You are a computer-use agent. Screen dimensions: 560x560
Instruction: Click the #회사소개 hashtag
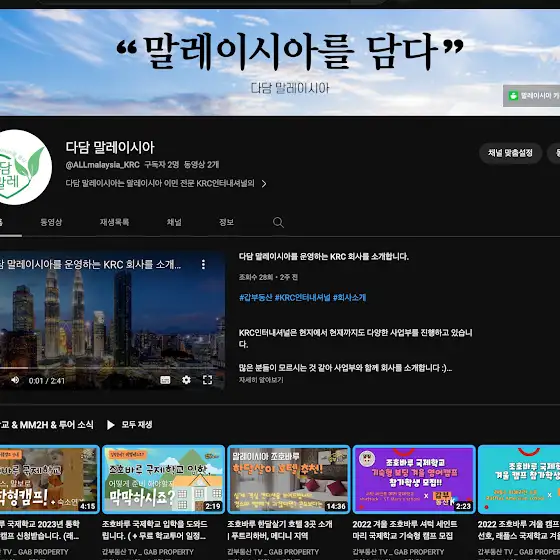349,298
